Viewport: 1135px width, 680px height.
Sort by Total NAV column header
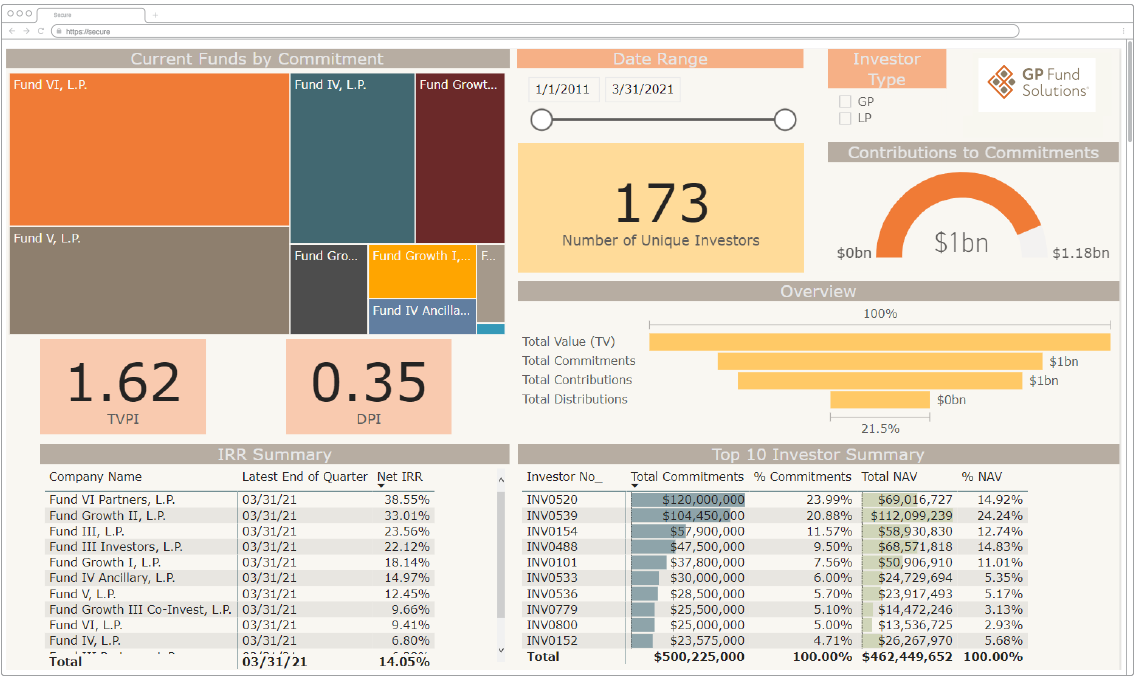(889, 477)
